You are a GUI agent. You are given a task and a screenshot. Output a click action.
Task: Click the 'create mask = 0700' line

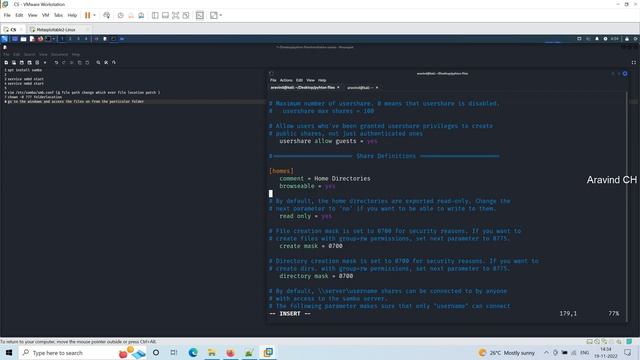tap(311, 246)
